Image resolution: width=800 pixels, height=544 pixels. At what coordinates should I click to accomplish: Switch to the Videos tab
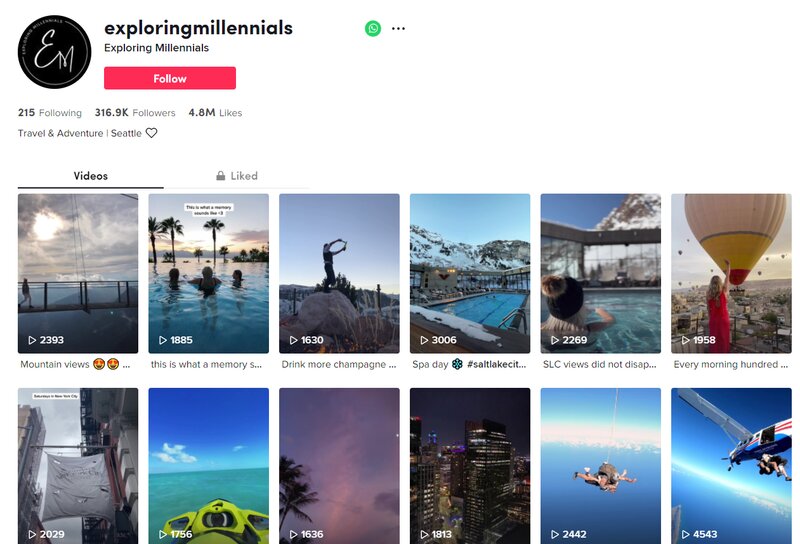(x=91, y=176)
